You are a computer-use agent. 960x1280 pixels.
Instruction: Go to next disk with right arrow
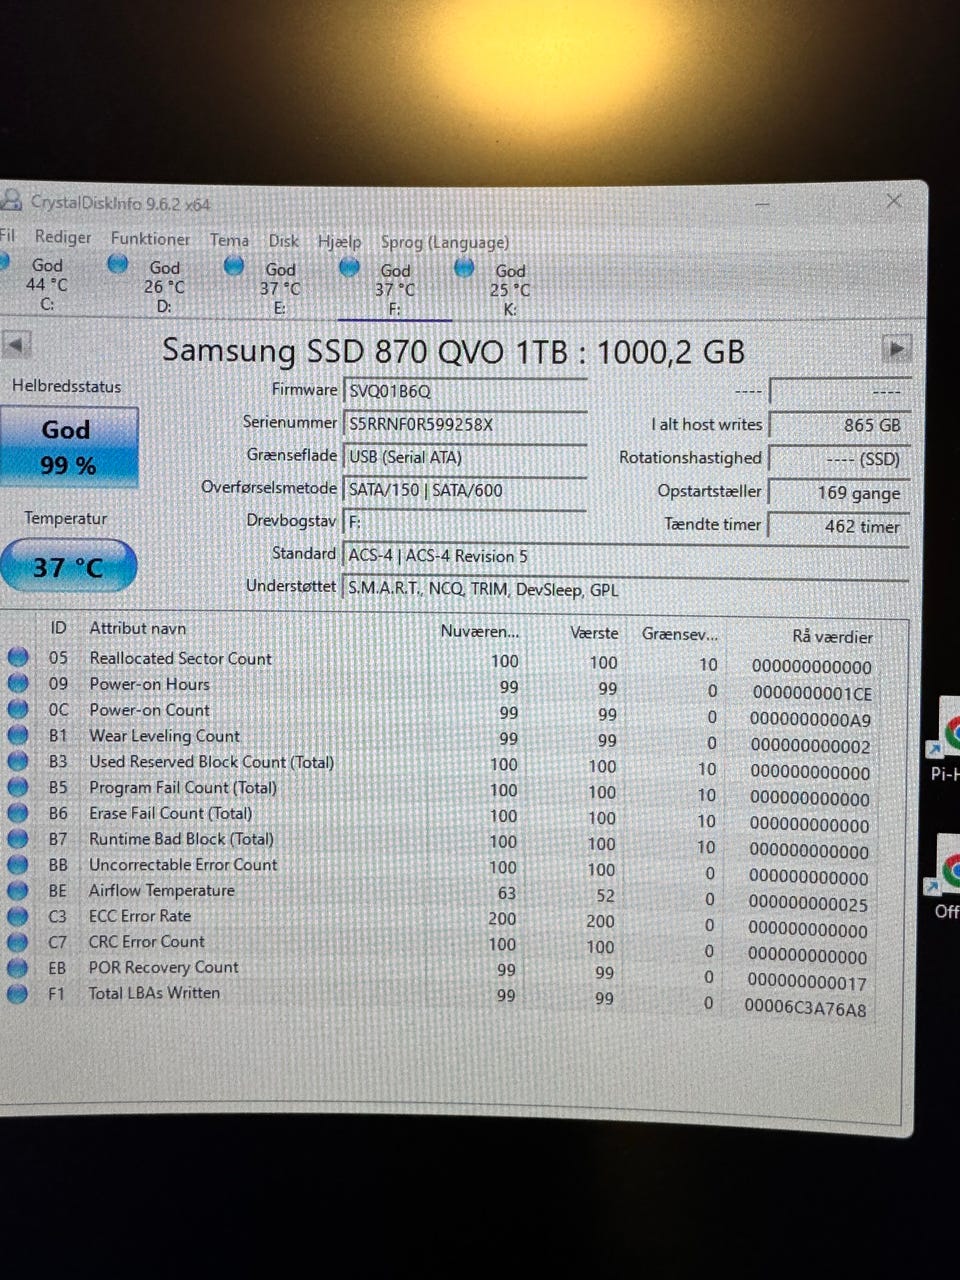pyautogui.click(x=896, y=349)
